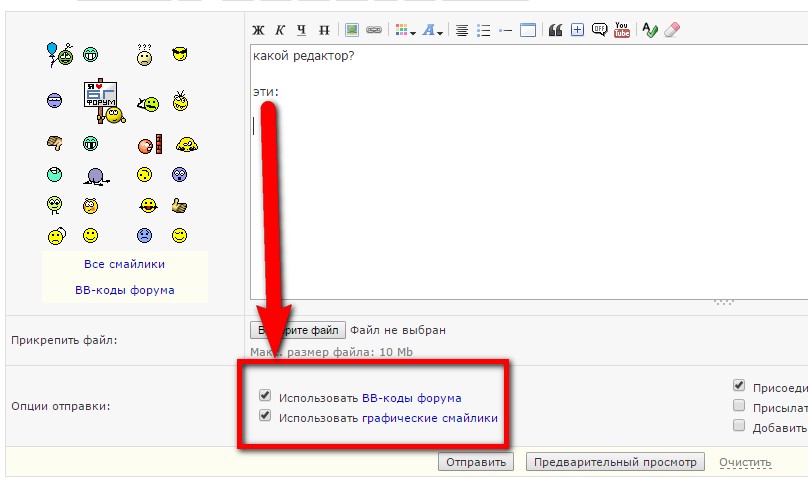This screenshot has width=808, height=486.
Task: Click the Выберите файл upload button
Action: coord(298,329)
